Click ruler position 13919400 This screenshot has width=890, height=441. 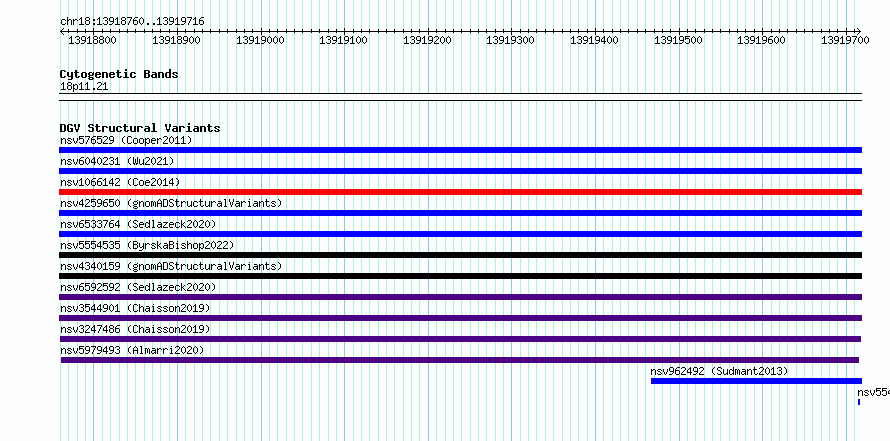tap(594, 40)
